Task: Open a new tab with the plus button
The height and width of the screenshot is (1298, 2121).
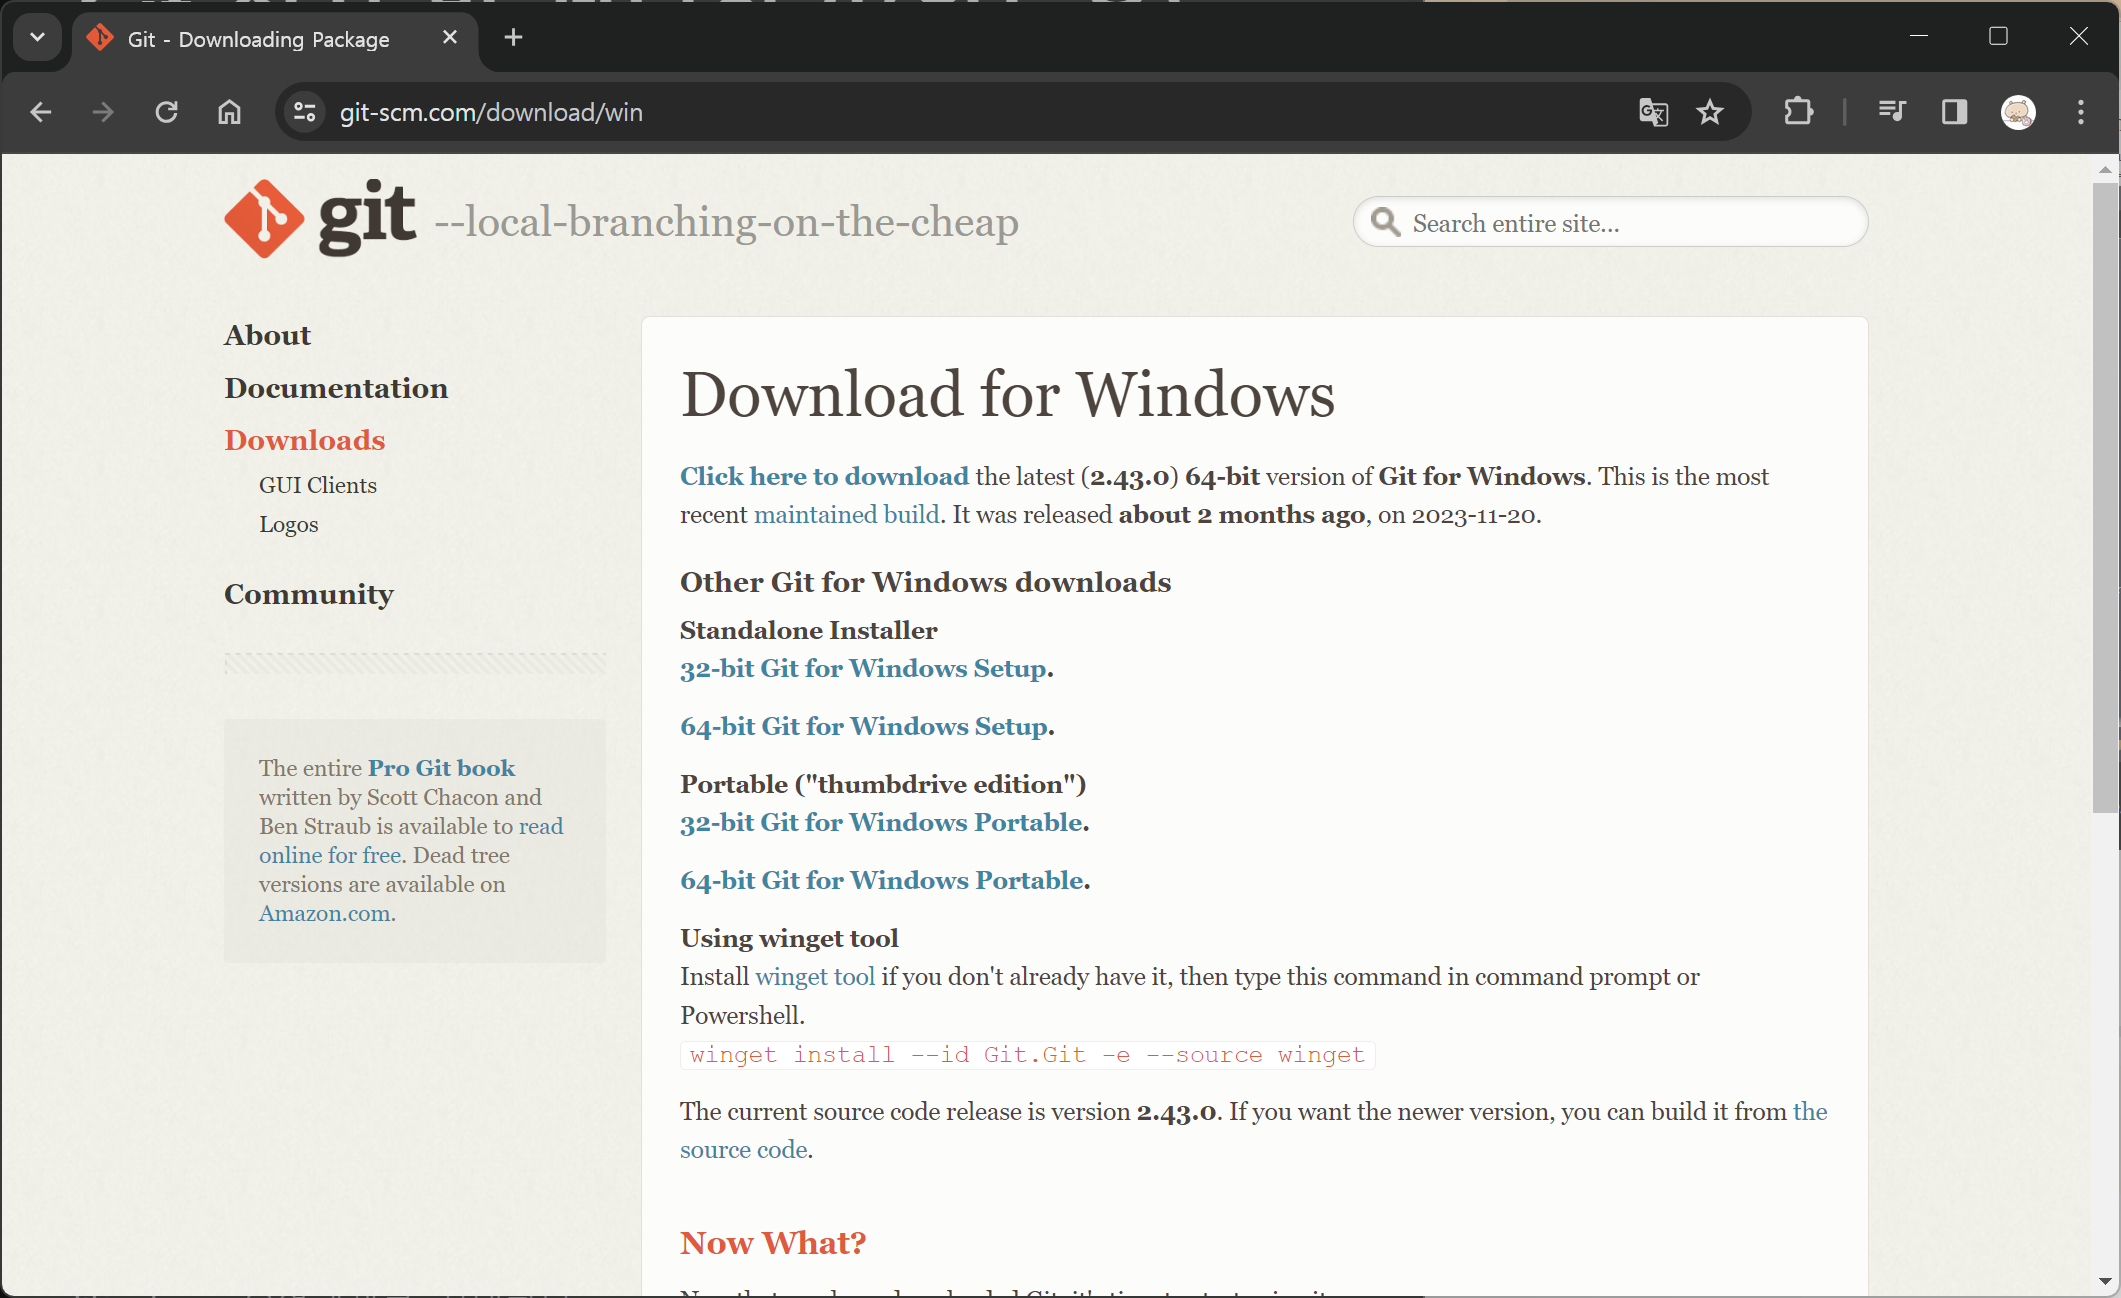Action: click(513, 38)
